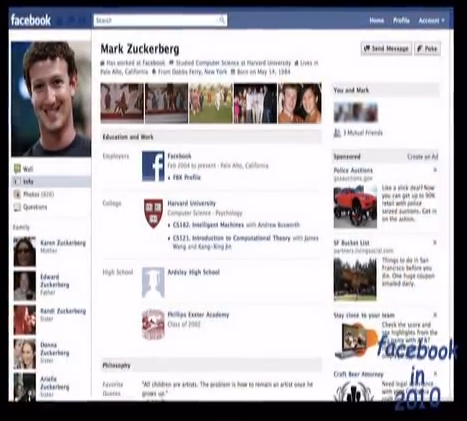Dismiss the Police Auctions ad
Viewport: 467px width, 421px height.
coord(435,170)
